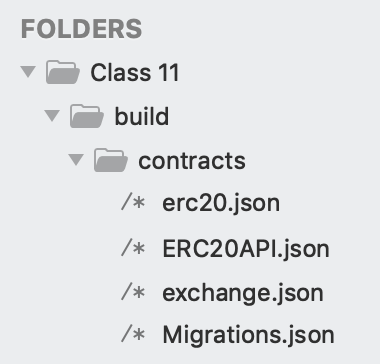Click the file type icon beside Migrations.json
The image size is (380, 364).
(133, 335)
